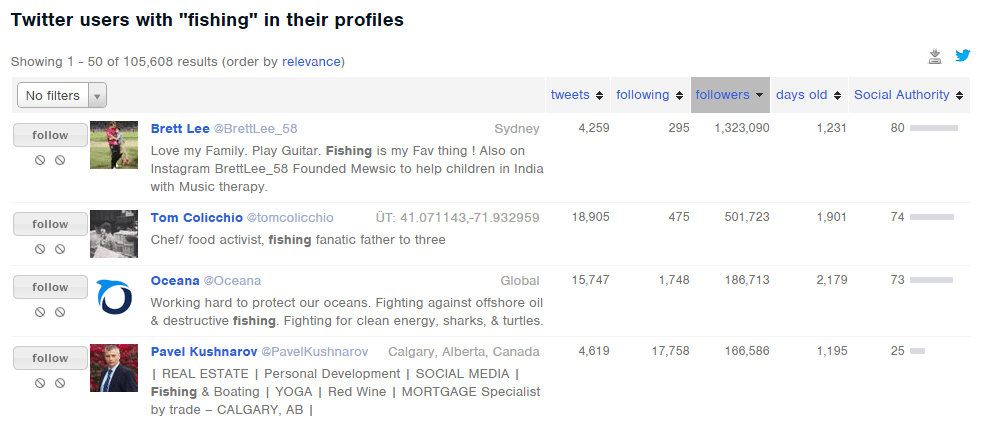Open the No filters dropdown
Viewport: 994px width, 424px height.
click(x=61, y=95)
